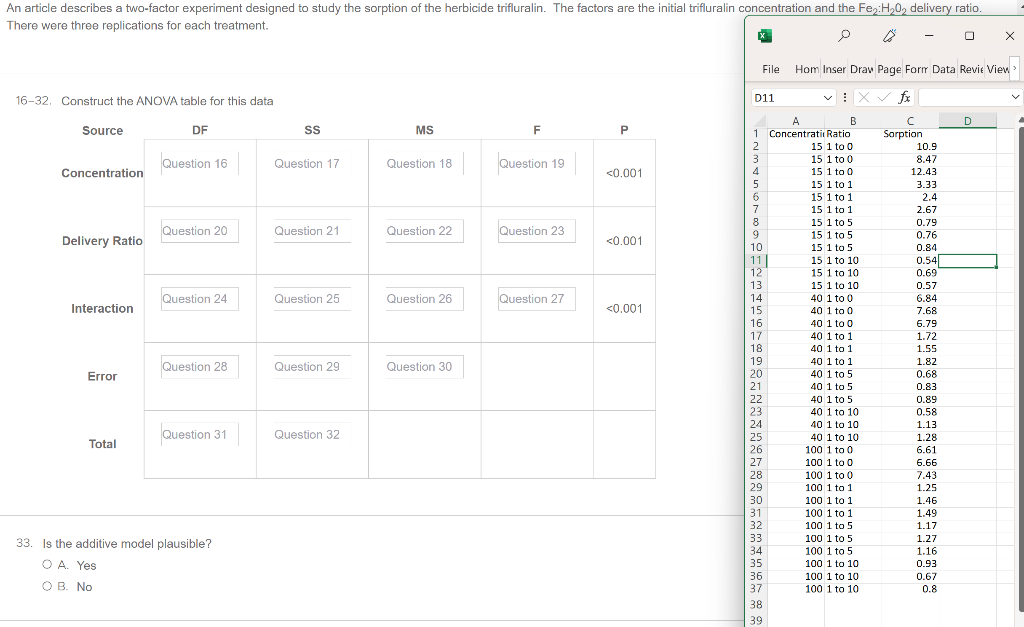This screenshot has height=627, width=1024.
Task: Select cell B1 labeled Ratio
Action: tap(853, 133)
